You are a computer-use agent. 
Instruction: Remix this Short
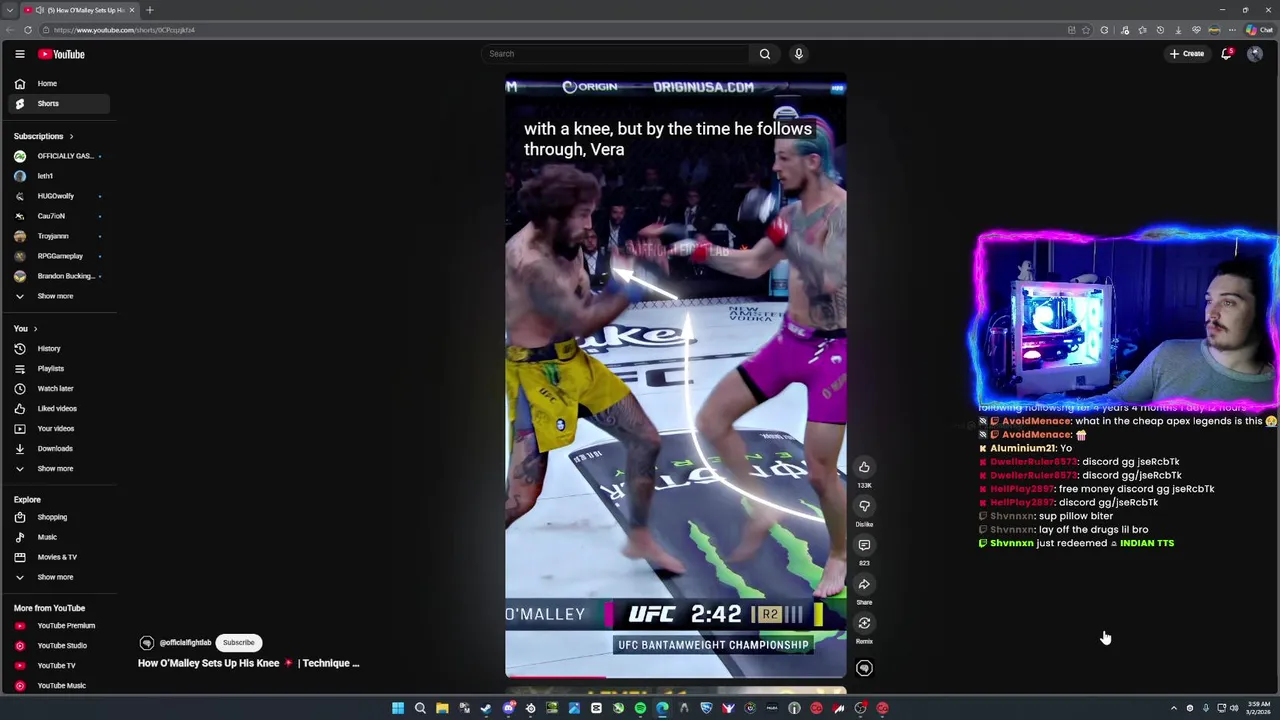pyautogui.click(x=864, y=623)
